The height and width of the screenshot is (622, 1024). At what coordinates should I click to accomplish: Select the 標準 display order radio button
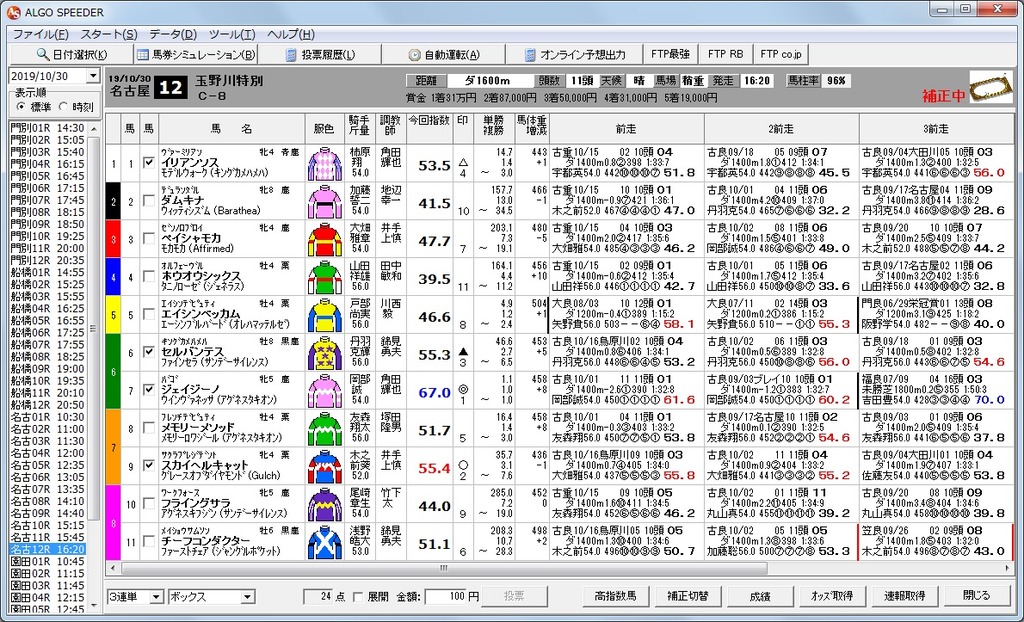pos(22,106)
